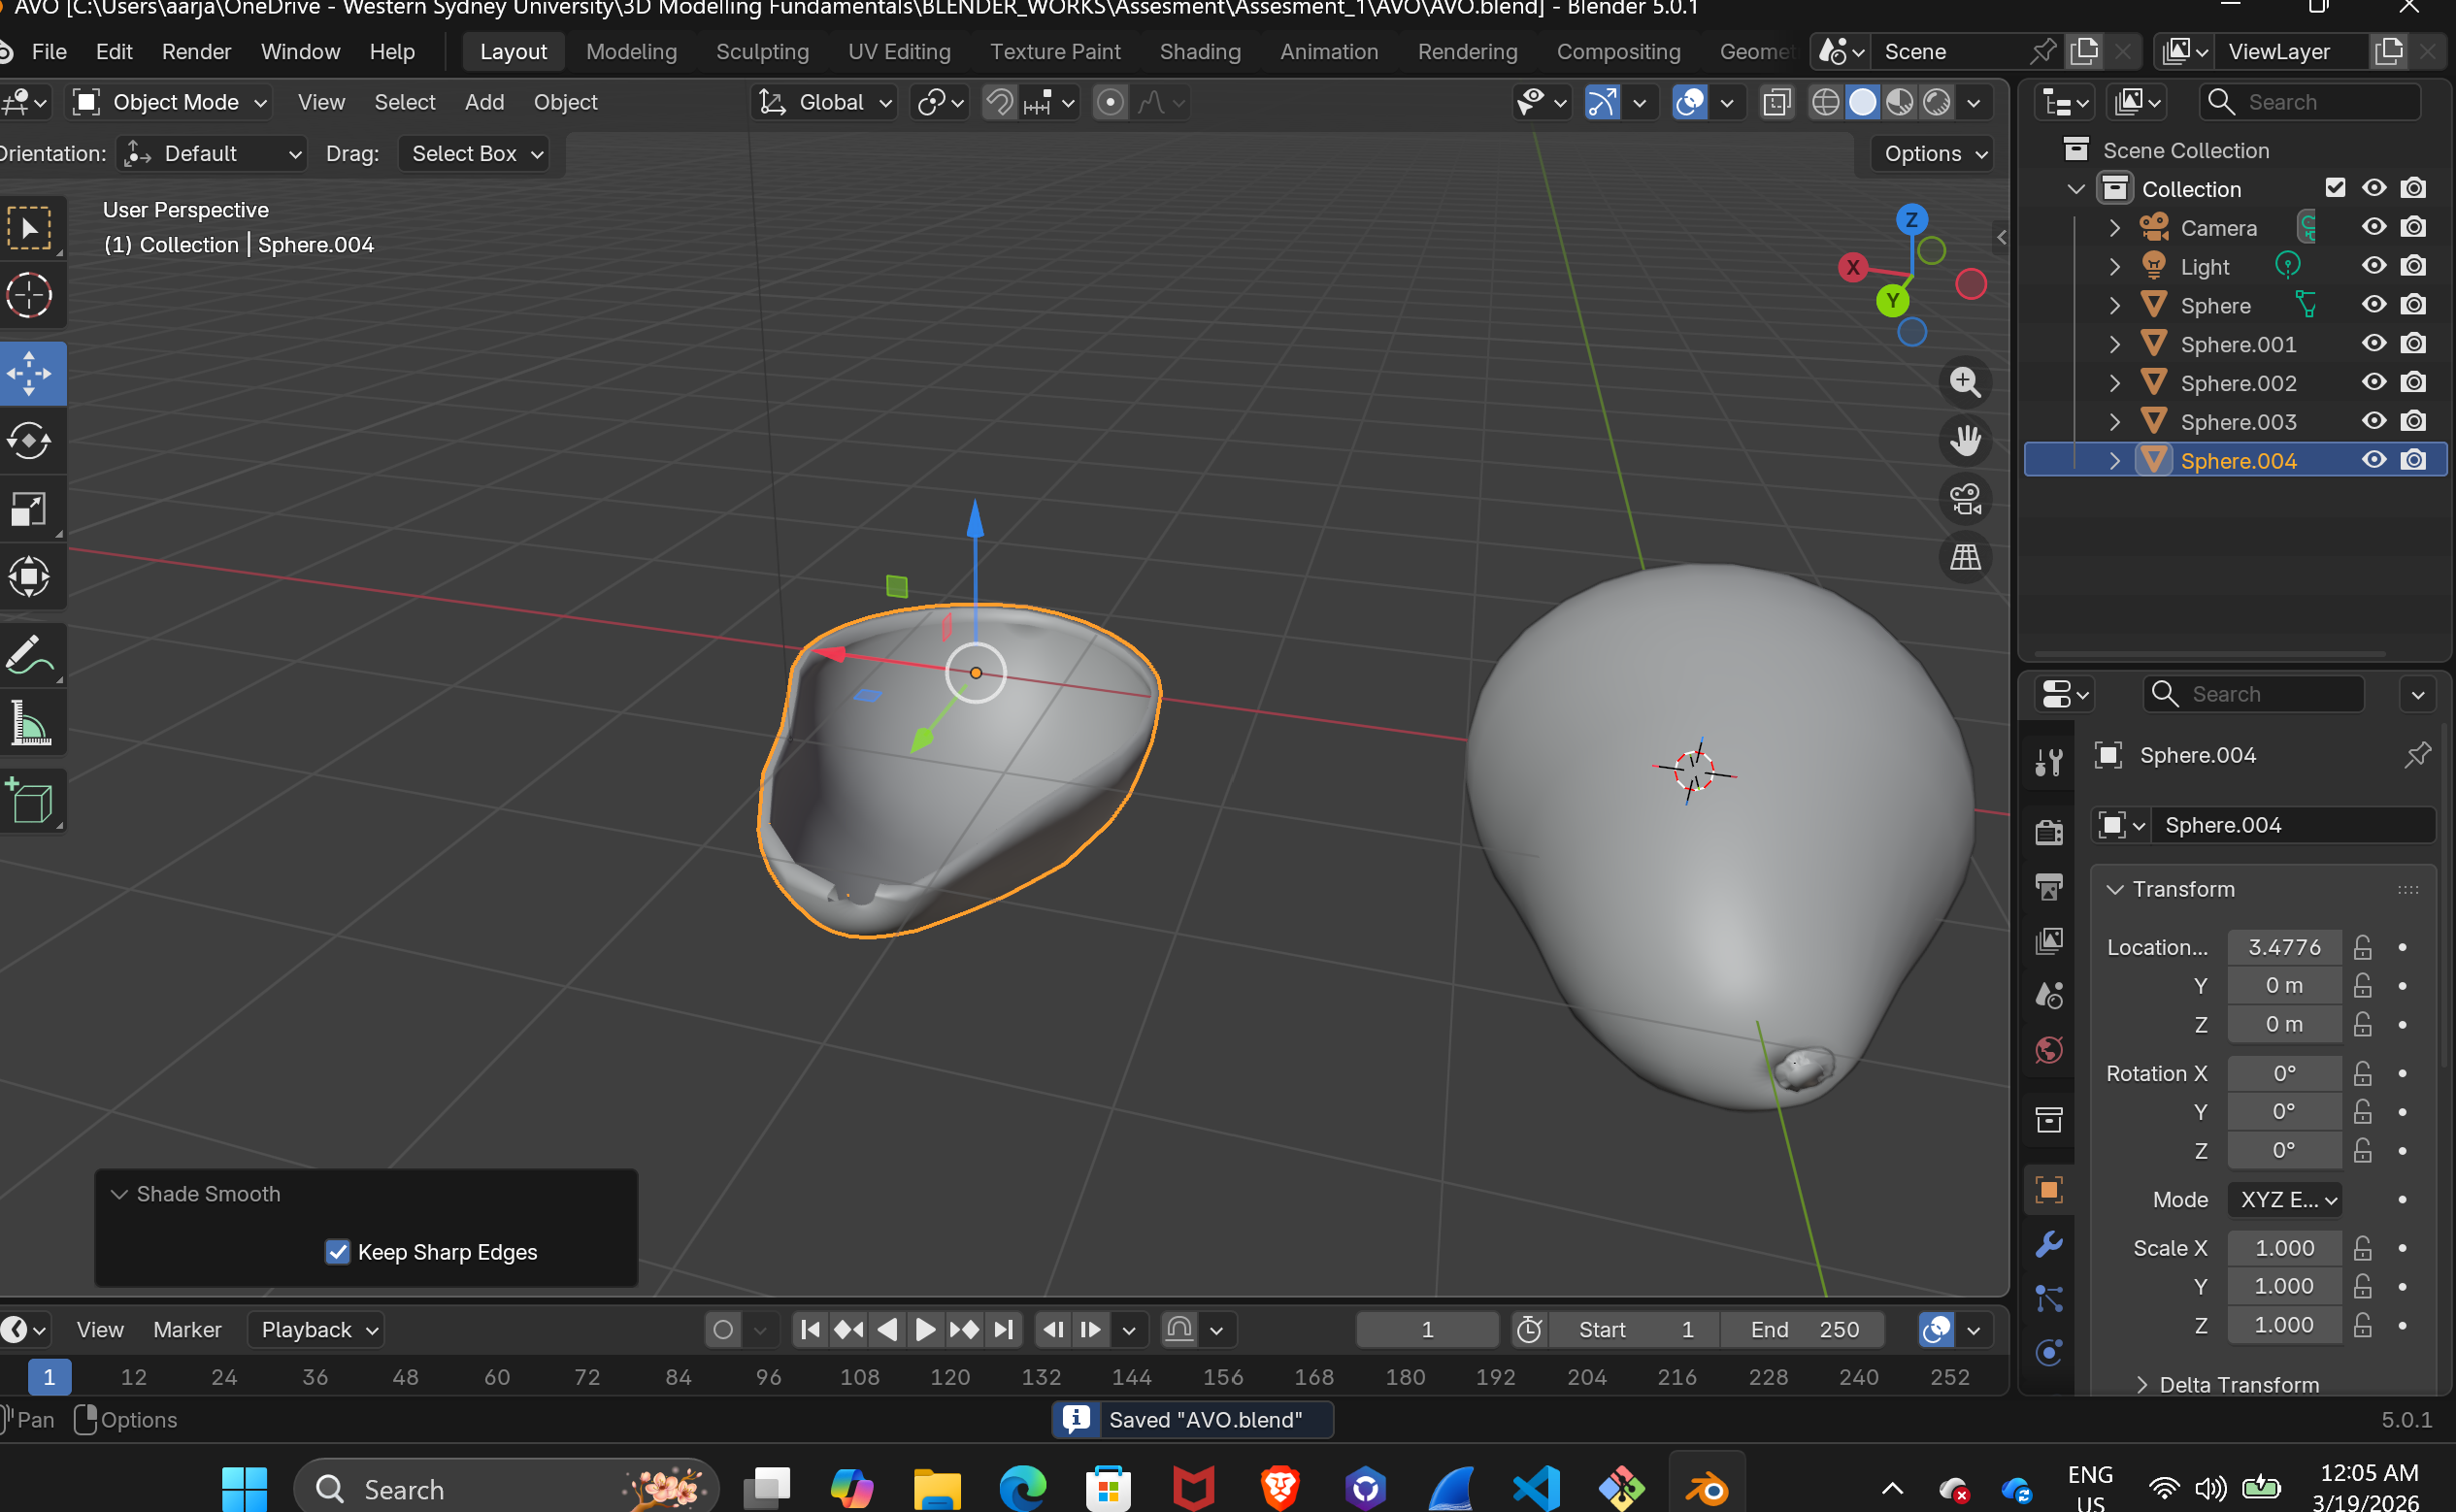
Task: Click the Options button in viewport
Action: (1934, 153)
